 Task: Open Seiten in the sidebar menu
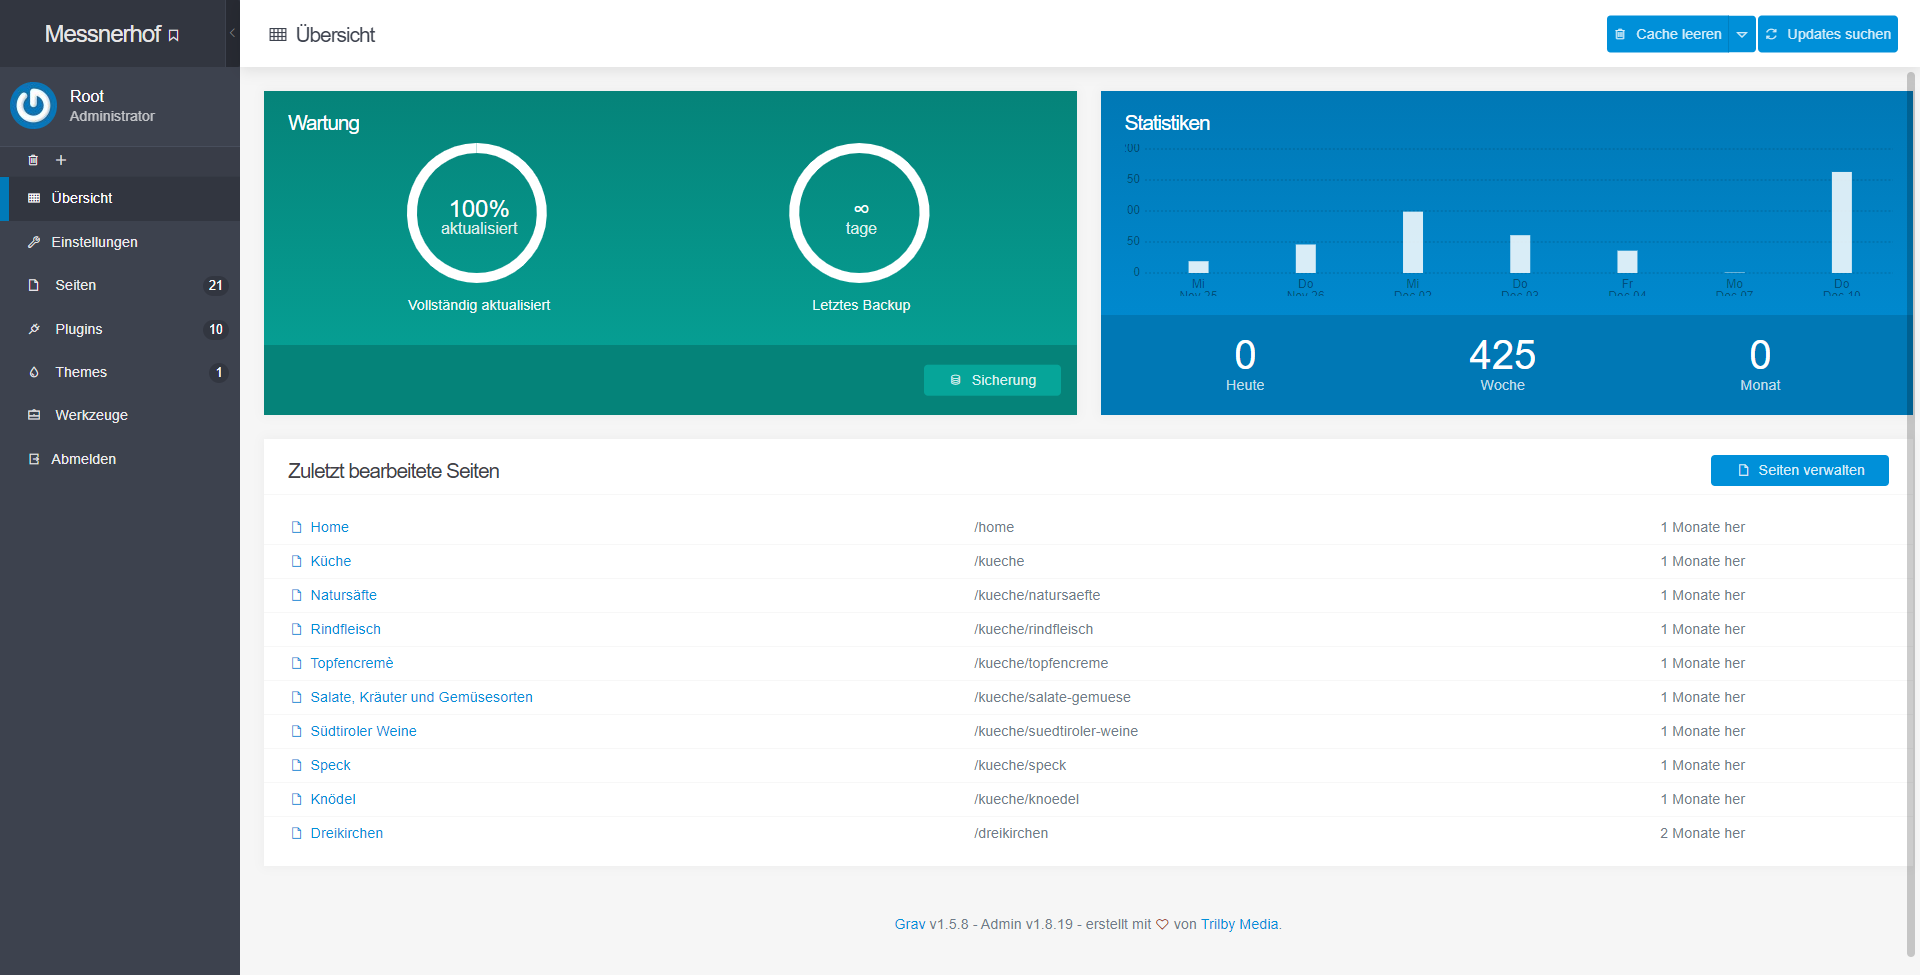(x=76, y=285)
